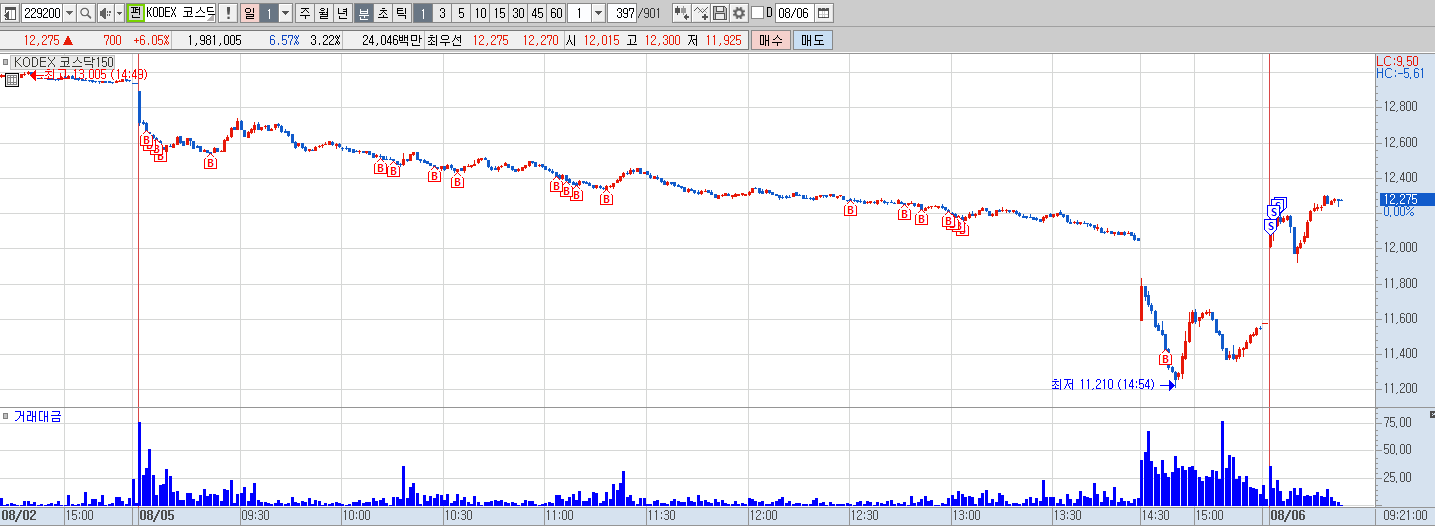Open chart settings gear icon
Image resolution: width=1435 pixels, height=526 pixels.
(x=739, y=13)
